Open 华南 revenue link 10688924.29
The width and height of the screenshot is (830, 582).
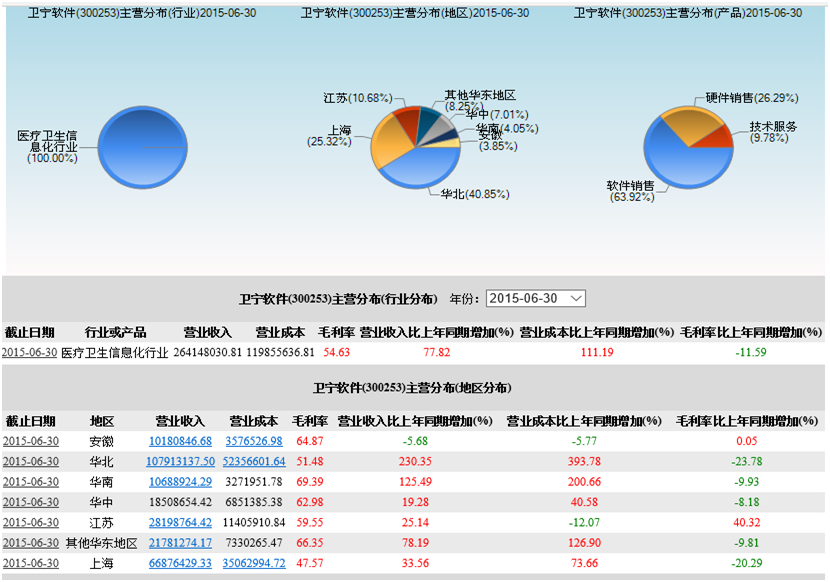pyautogui.click(x=180, y=482)
